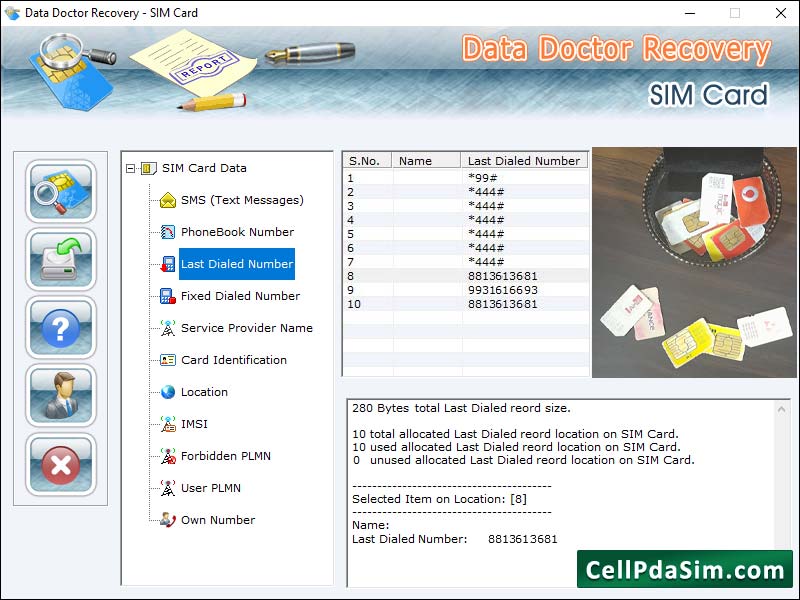This screenshot has height=600, width=800.
Task: Select SMS (Text Messages) tree item
Action: coord(242,200)
